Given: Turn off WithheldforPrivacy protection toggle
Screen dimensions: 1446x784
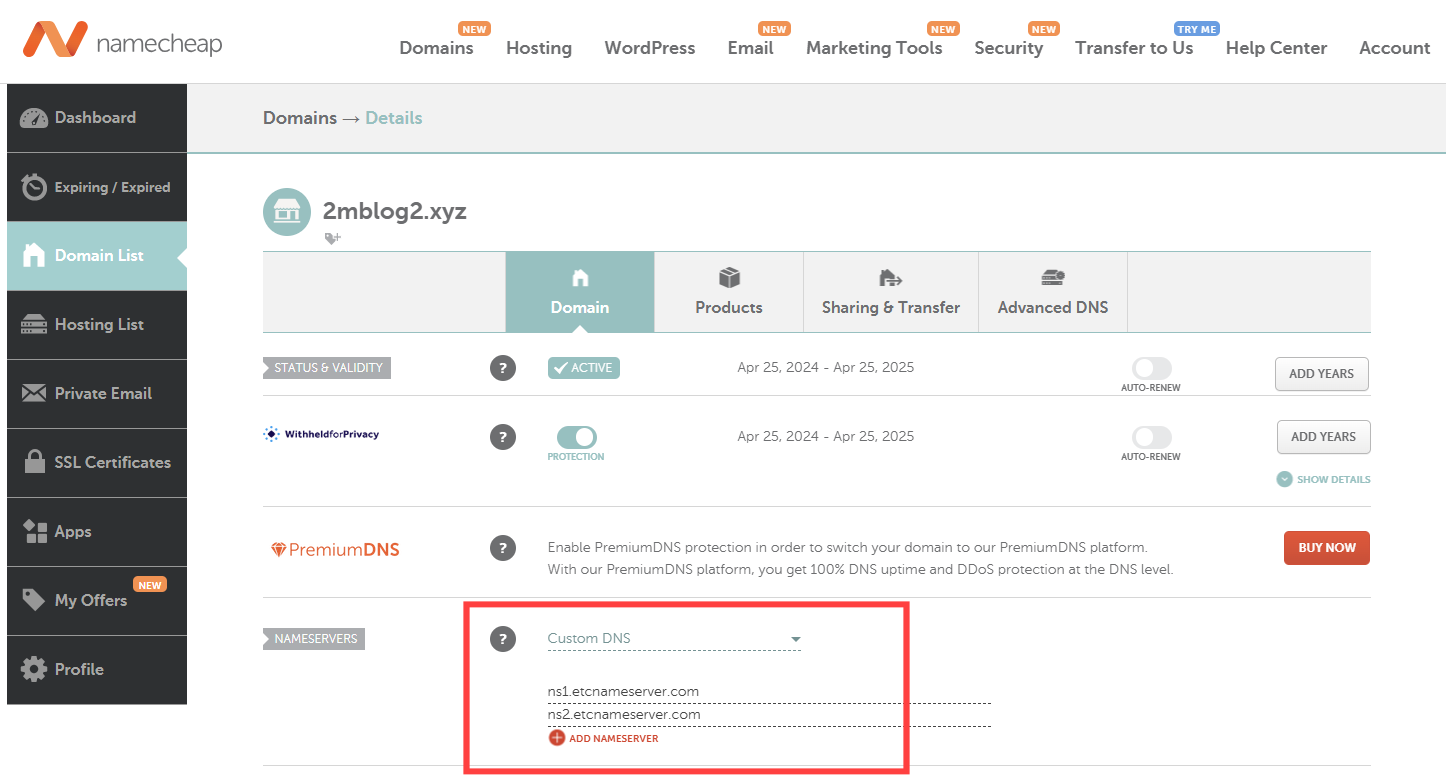Looking at the screenshot, I should [x=576, y=437].
